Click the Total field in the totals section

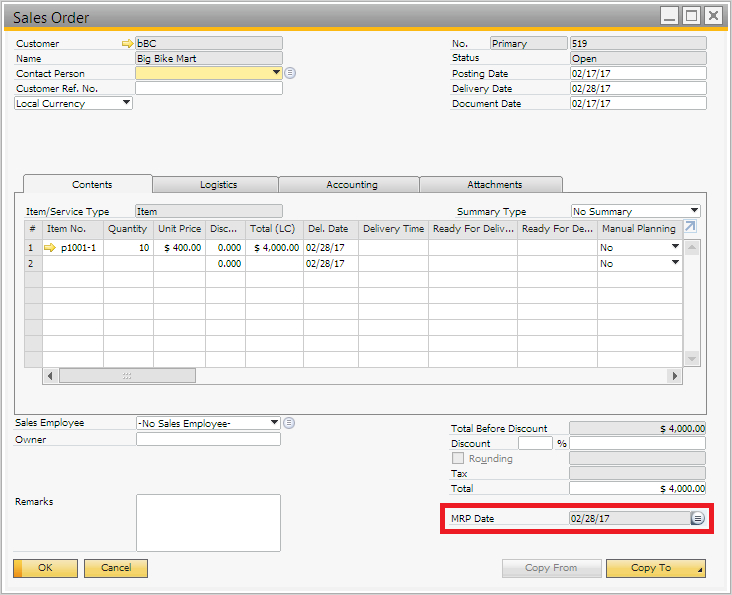(x=637, y=488)
